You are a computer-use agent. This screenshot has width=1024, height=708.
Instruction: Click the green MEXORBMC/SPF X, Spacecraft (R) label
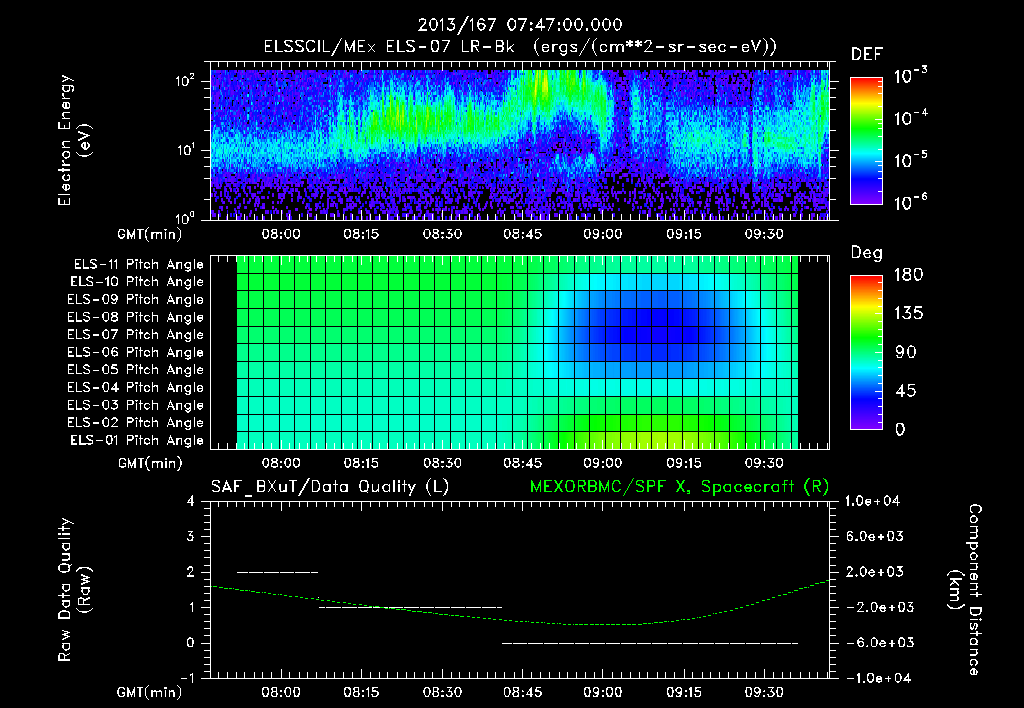tap(680, 487)
